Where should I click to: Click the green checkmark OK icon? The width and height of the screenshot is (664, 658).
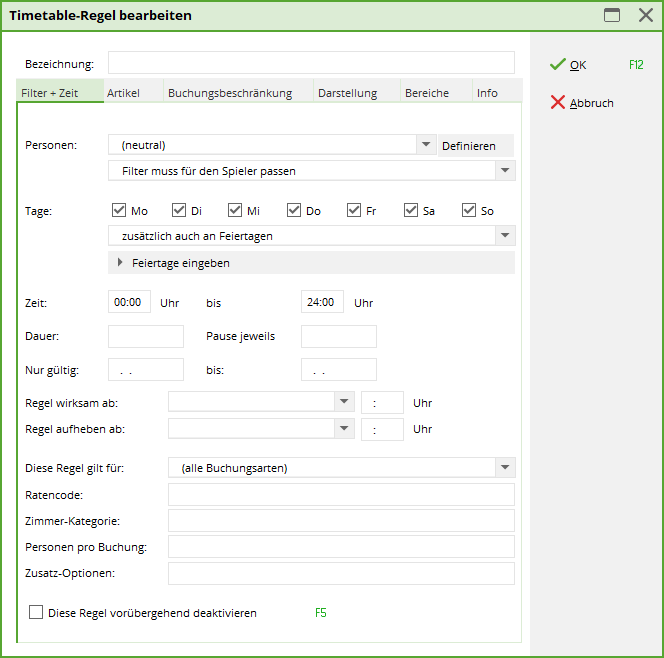coord(558,65)
